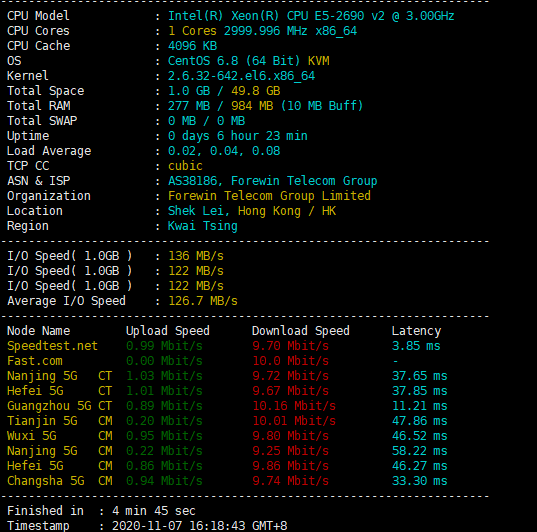Click the Guangzhou 5G CT node

(59, 406)
